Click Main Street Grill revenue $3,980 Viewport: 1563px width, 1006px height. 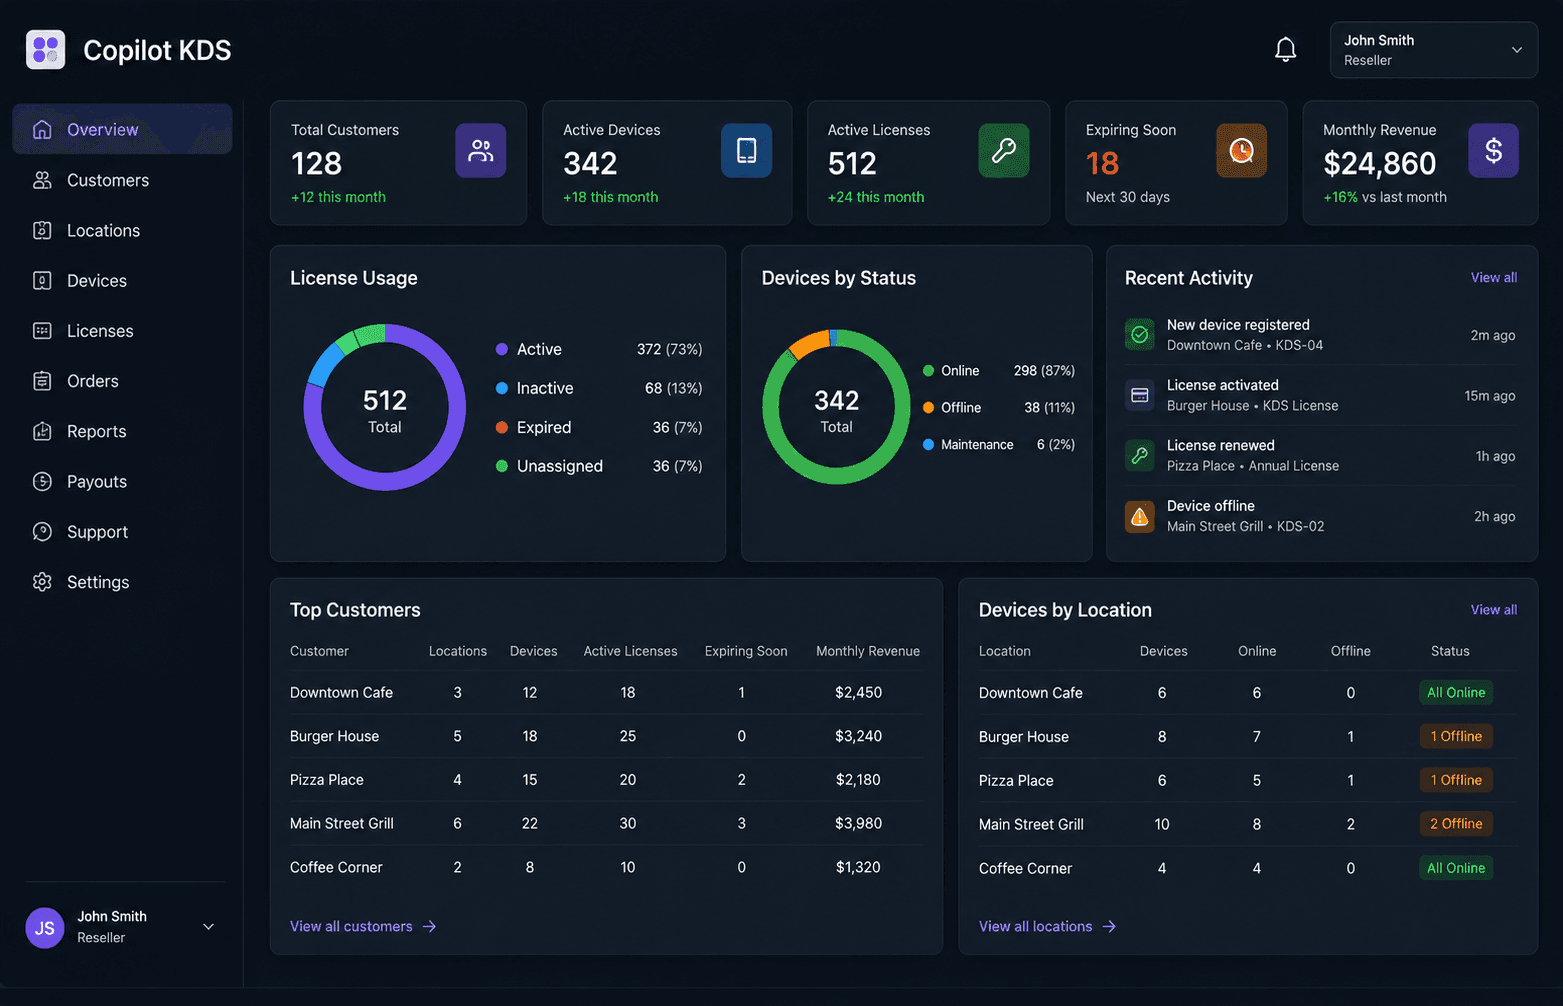(858, 823)
